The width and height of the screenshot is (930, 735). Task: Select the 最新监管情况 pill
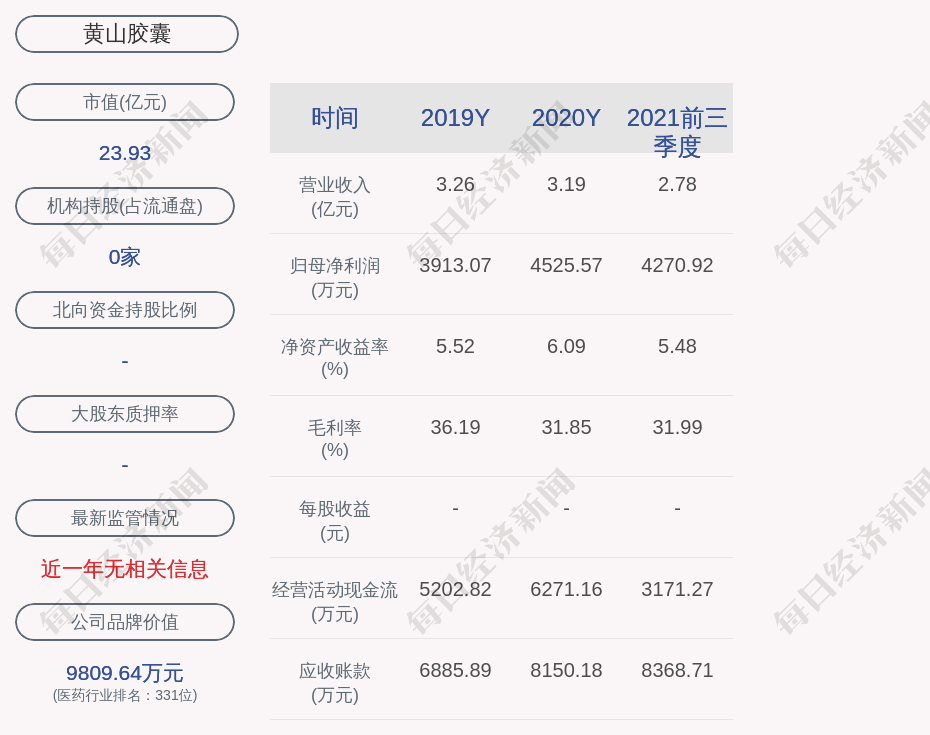pyautogui.click(x=125, y=518)
